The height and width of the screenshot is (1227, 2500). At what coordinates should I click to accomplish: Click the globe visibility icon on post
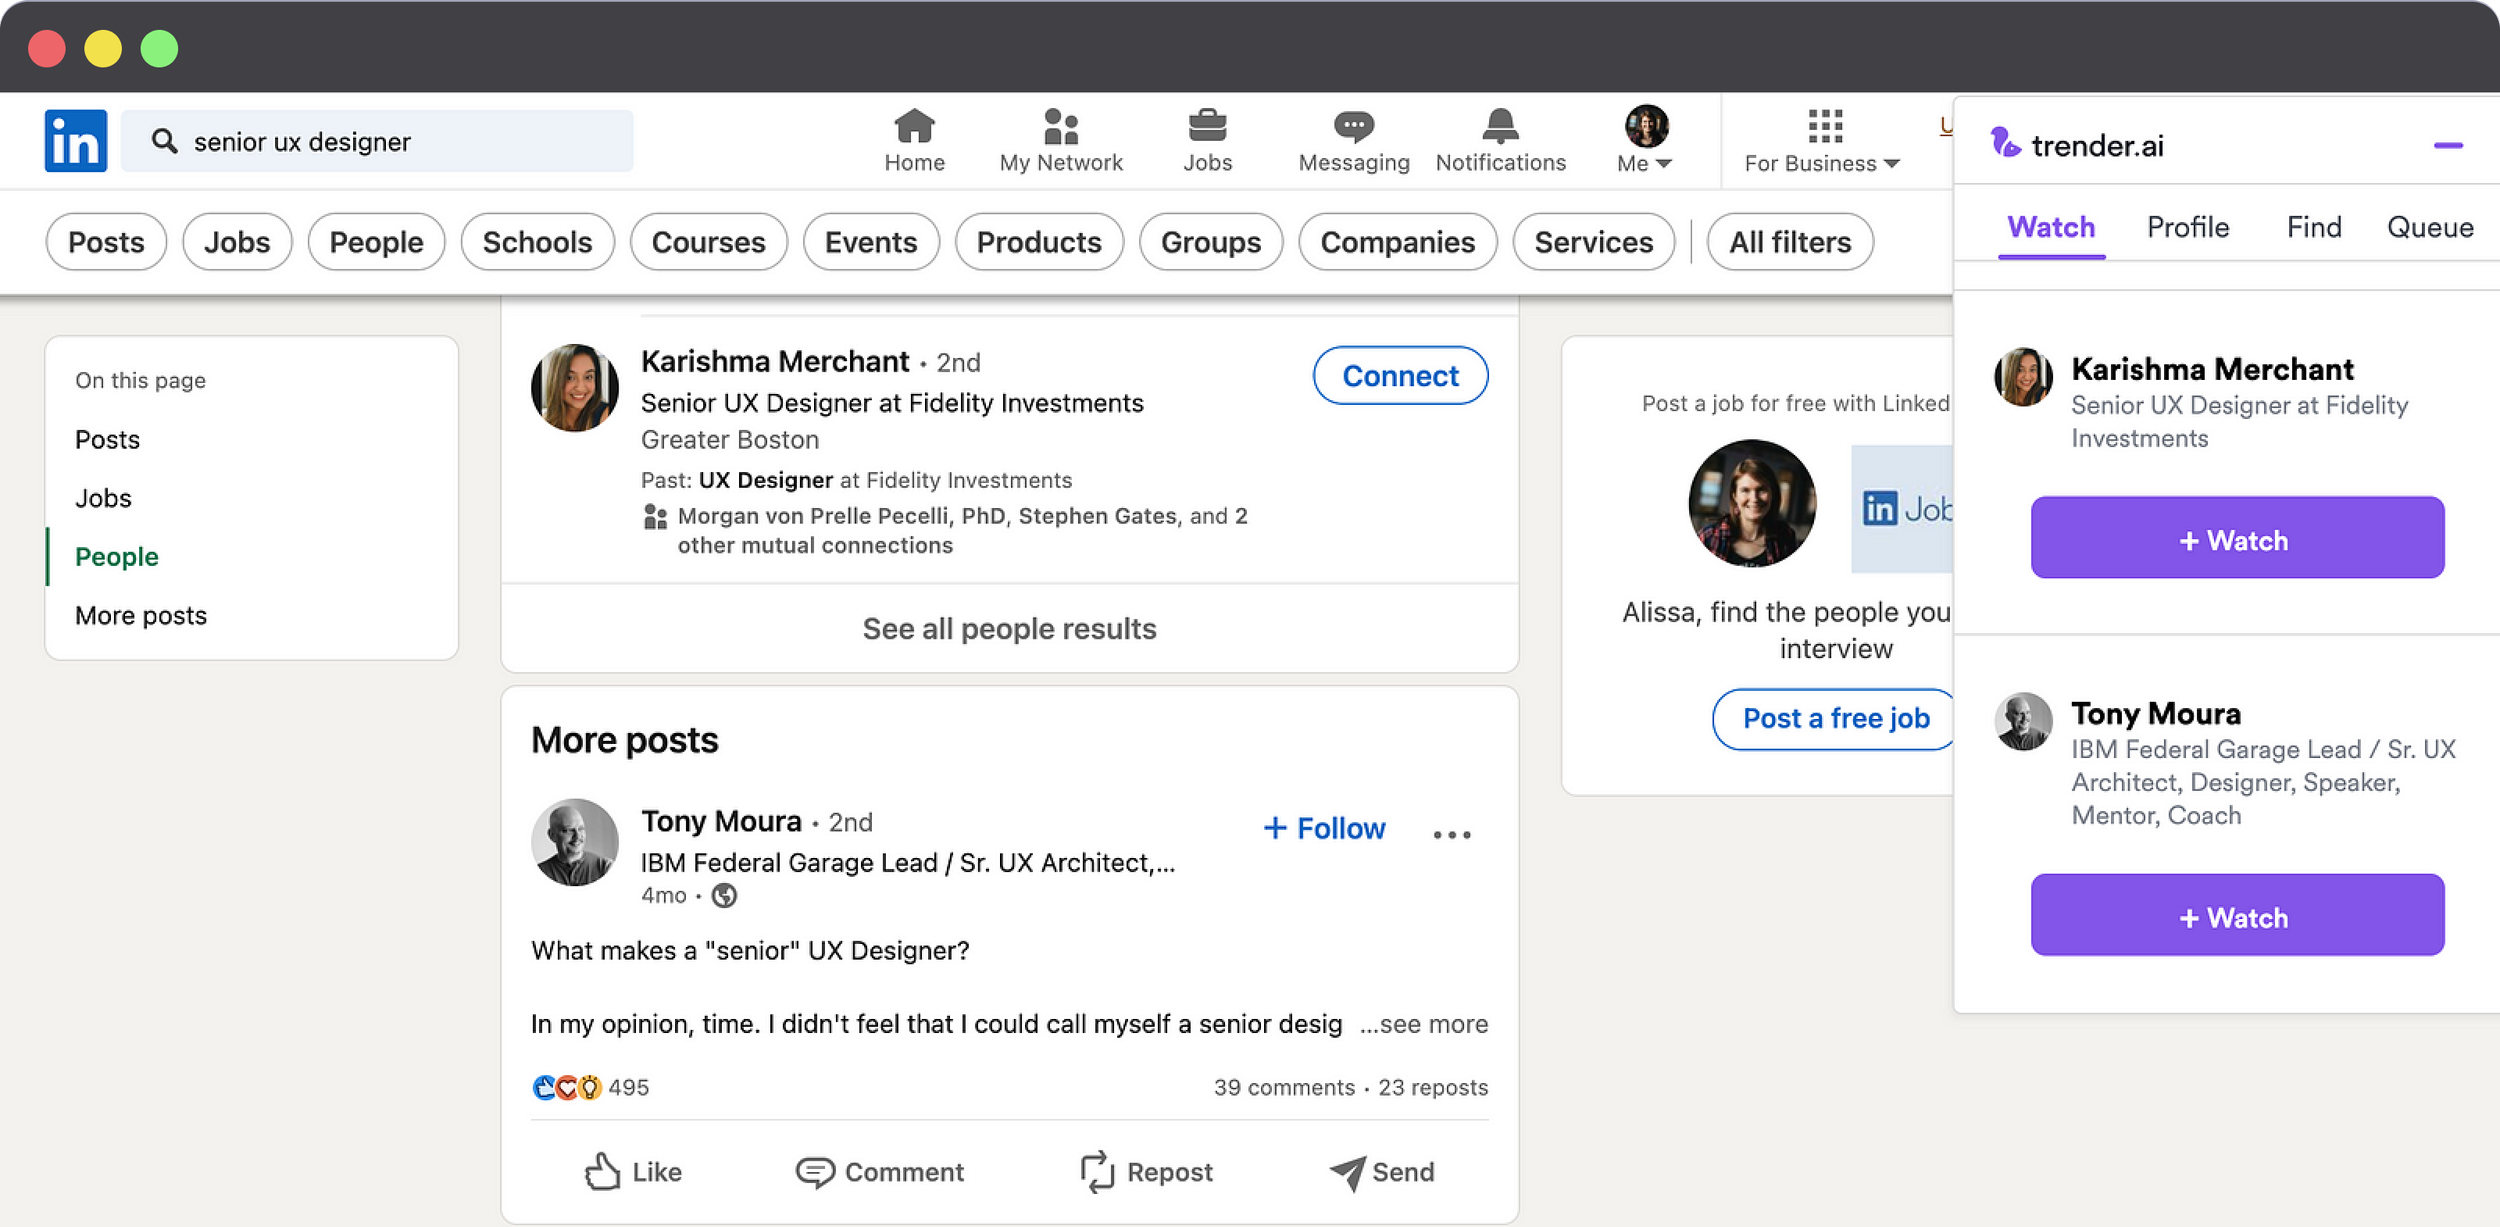coord(724,895)
